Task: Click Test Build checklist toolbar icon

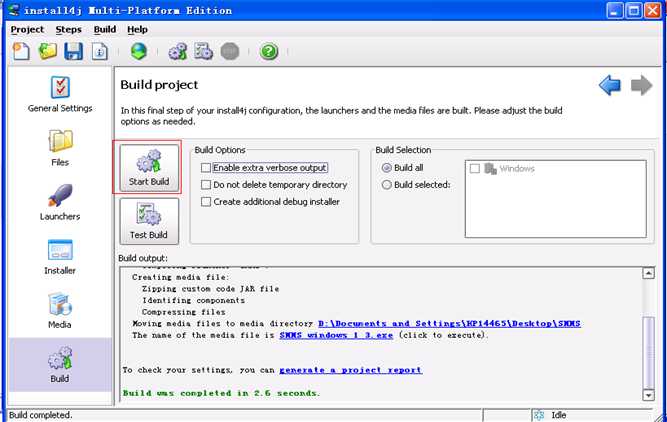Action: coord(203,51)
